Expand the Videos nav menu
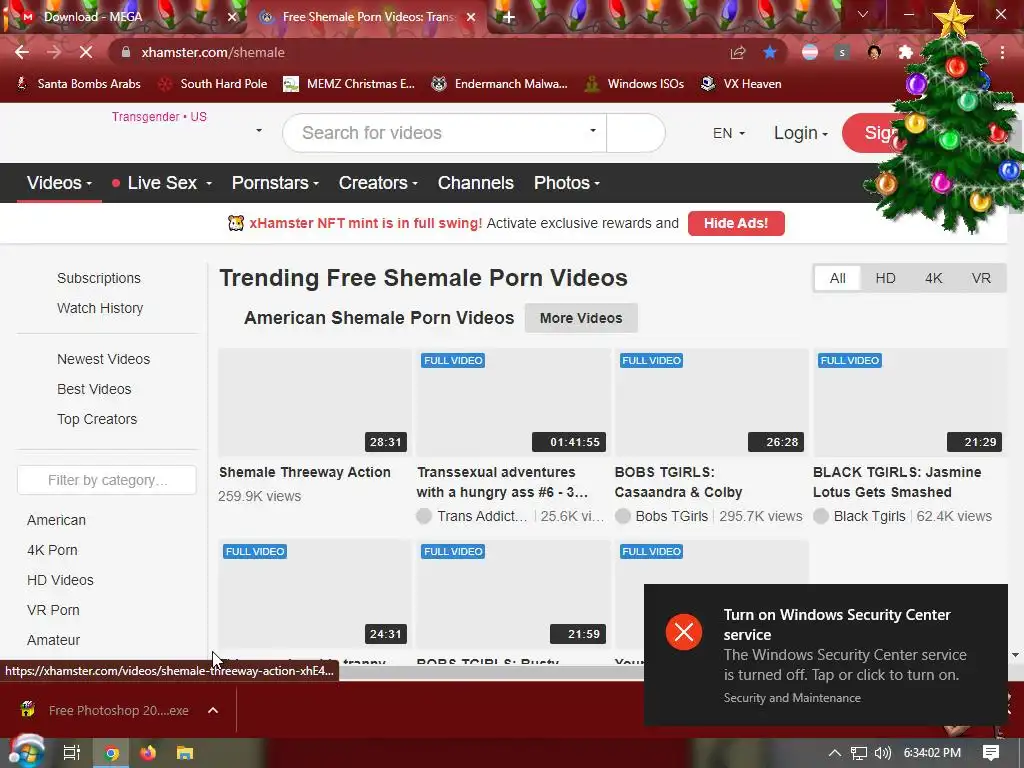 click(x=59, y=183)
